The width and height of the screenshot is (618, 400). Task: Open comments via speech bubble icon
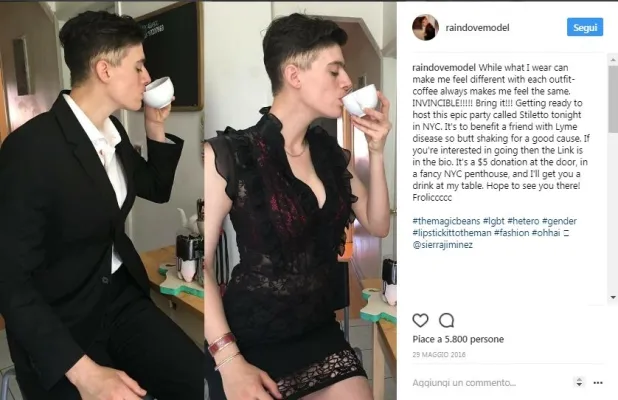447,320
